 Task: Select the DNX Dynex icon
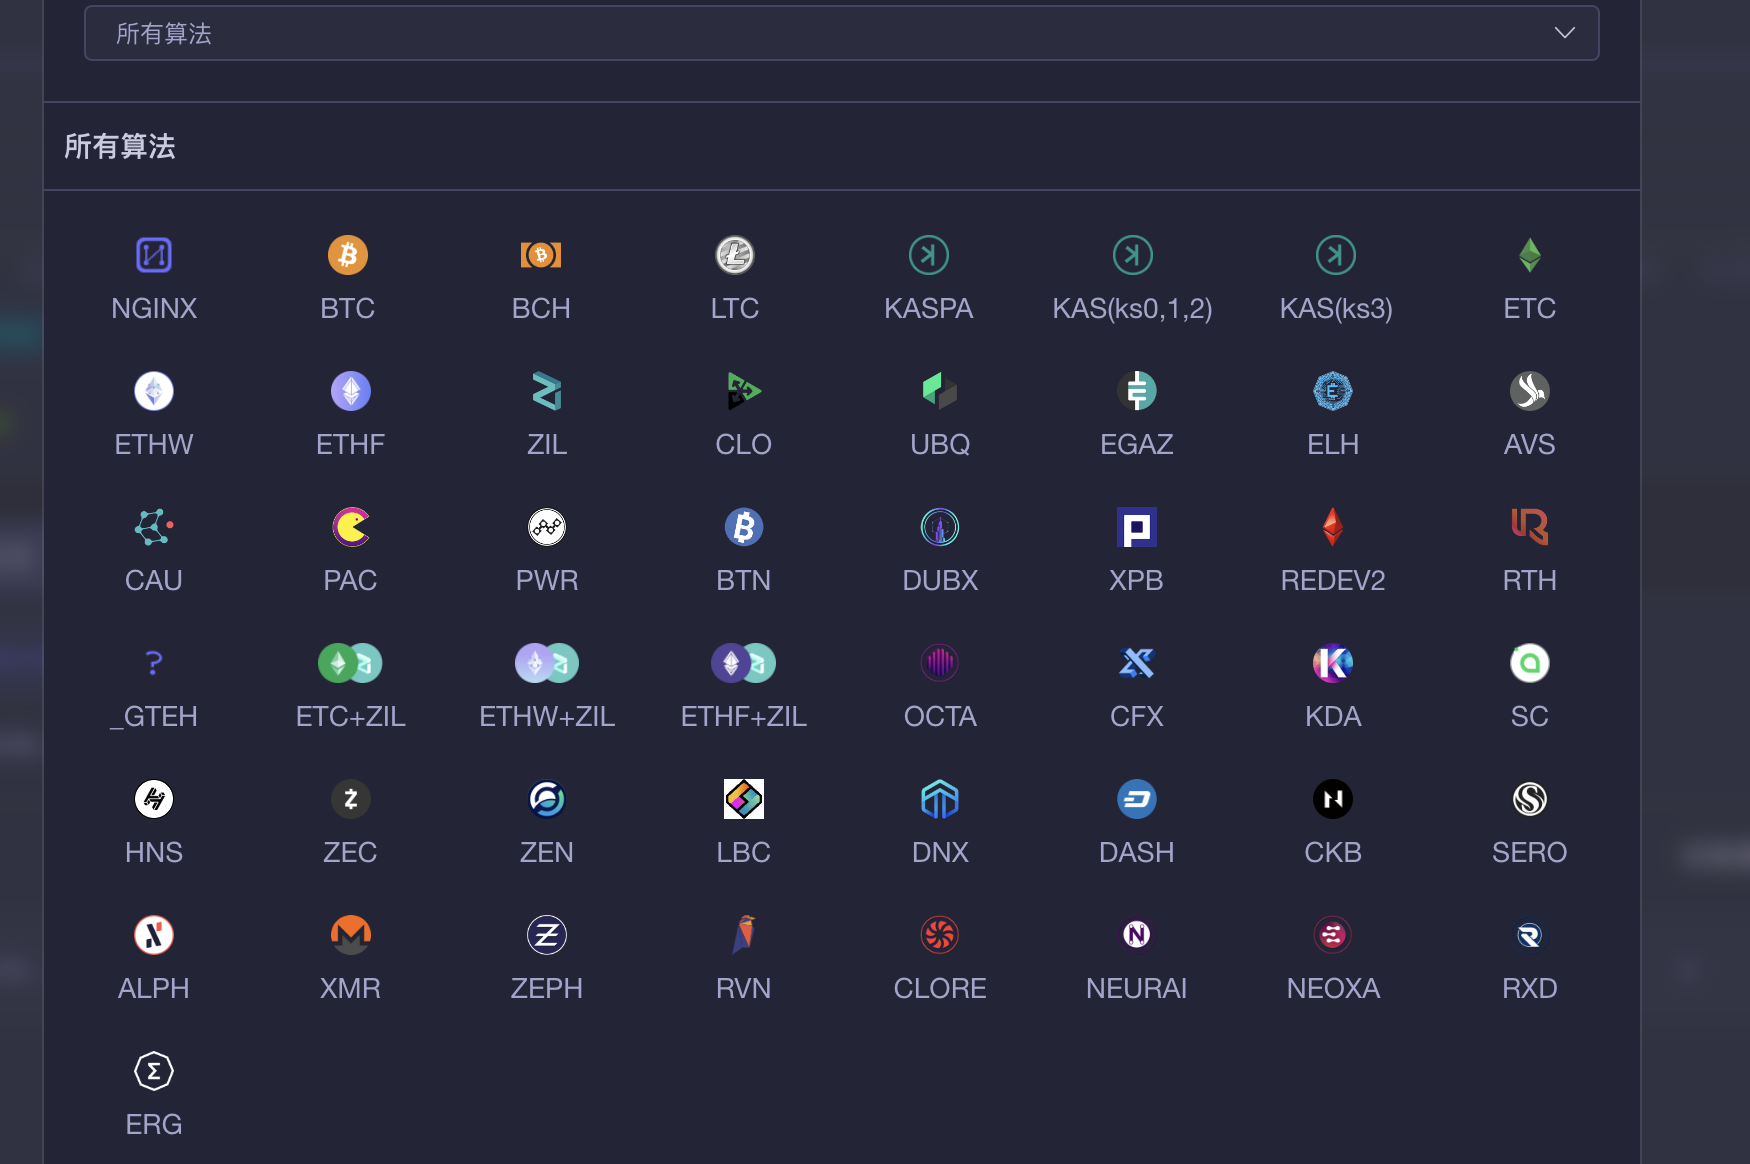[x=940, y=799]
